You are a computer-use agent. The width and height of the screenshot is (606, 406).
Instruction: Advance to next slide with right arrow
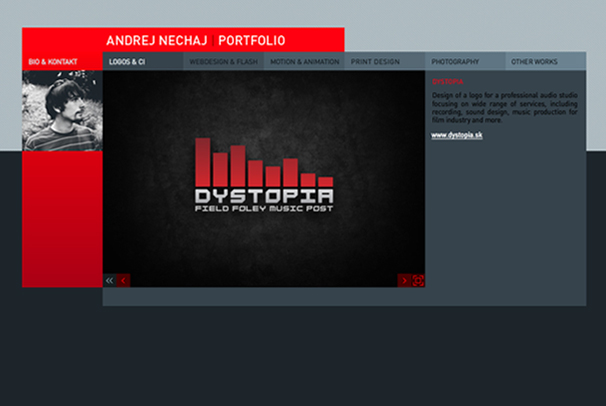[x=404, y=281]
